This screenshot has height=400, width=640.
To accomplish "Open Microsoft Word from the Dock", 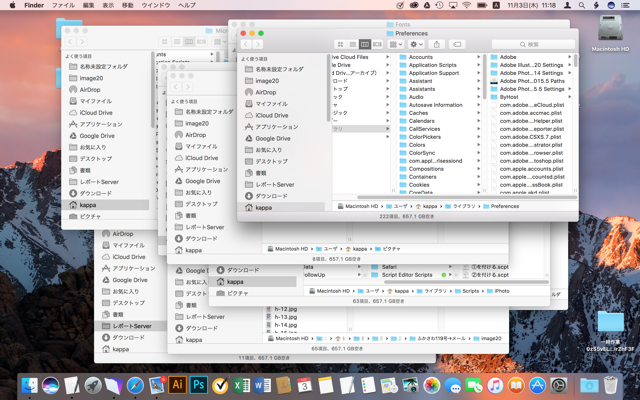I will point(262,385).
